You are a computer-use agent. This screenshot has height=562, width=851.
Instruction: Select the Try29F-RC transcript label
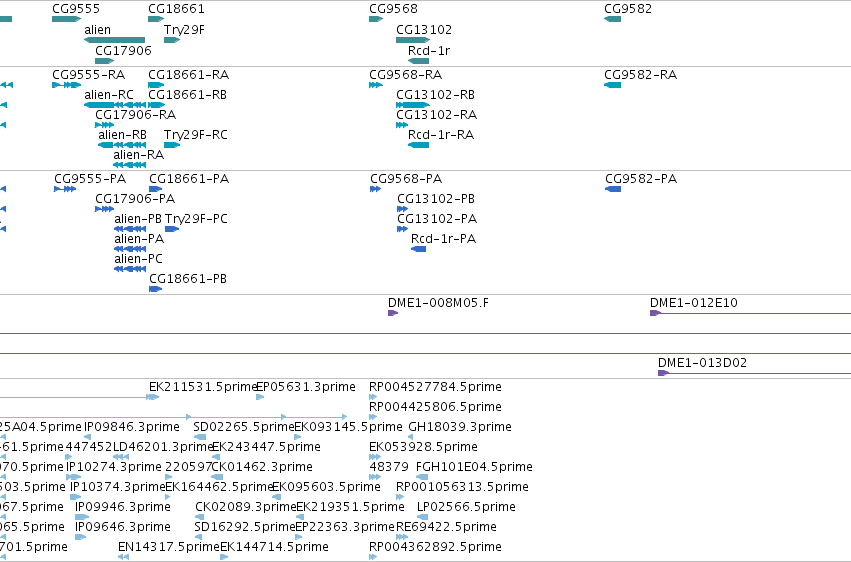click(195, 135)
